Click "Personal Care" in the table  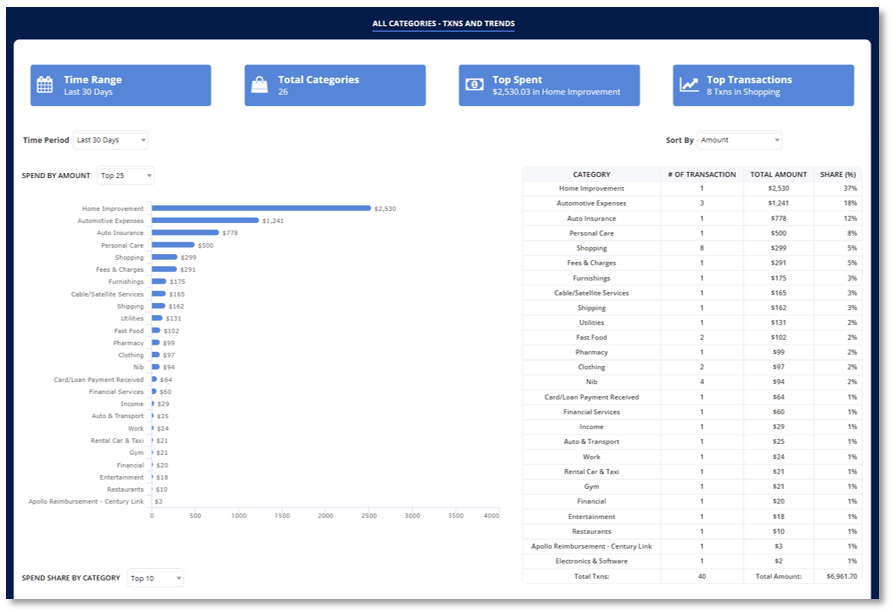tap(591, 233)
